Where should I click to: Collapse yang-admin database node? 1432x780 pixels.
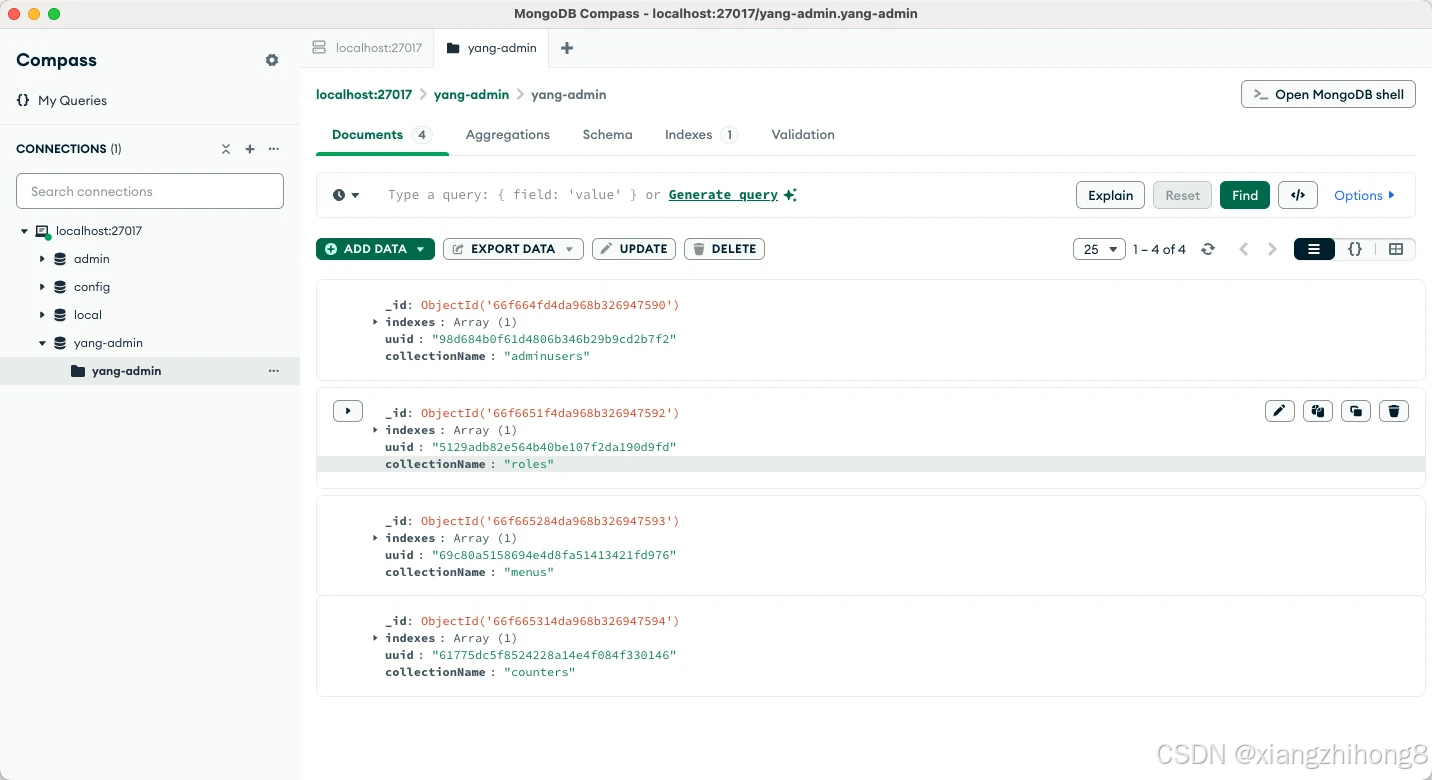coord(42,343)
